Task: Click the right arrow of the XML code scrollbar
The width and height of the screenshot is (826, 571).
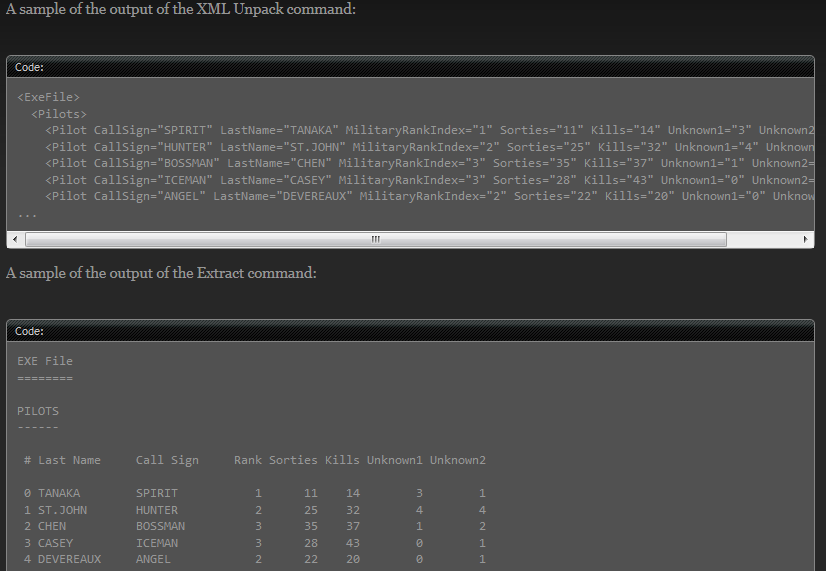Action: click(806, 240)
